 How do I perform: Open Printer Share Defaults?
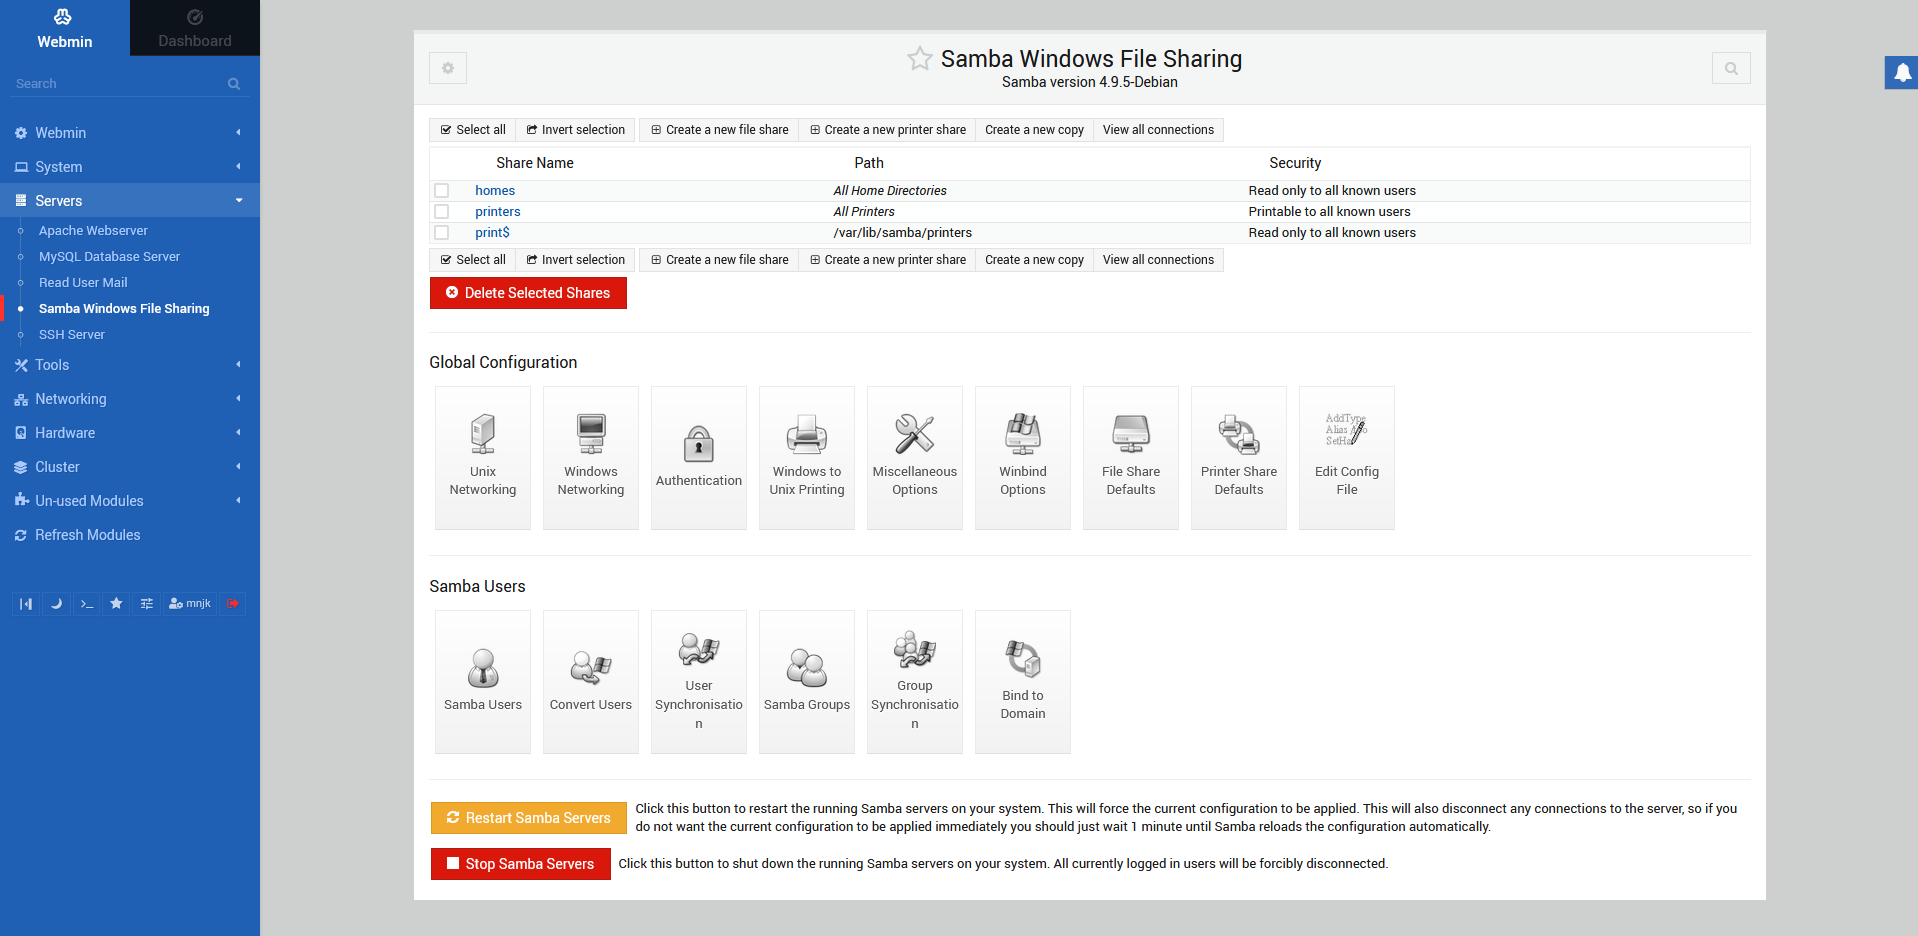point(1239,457)
